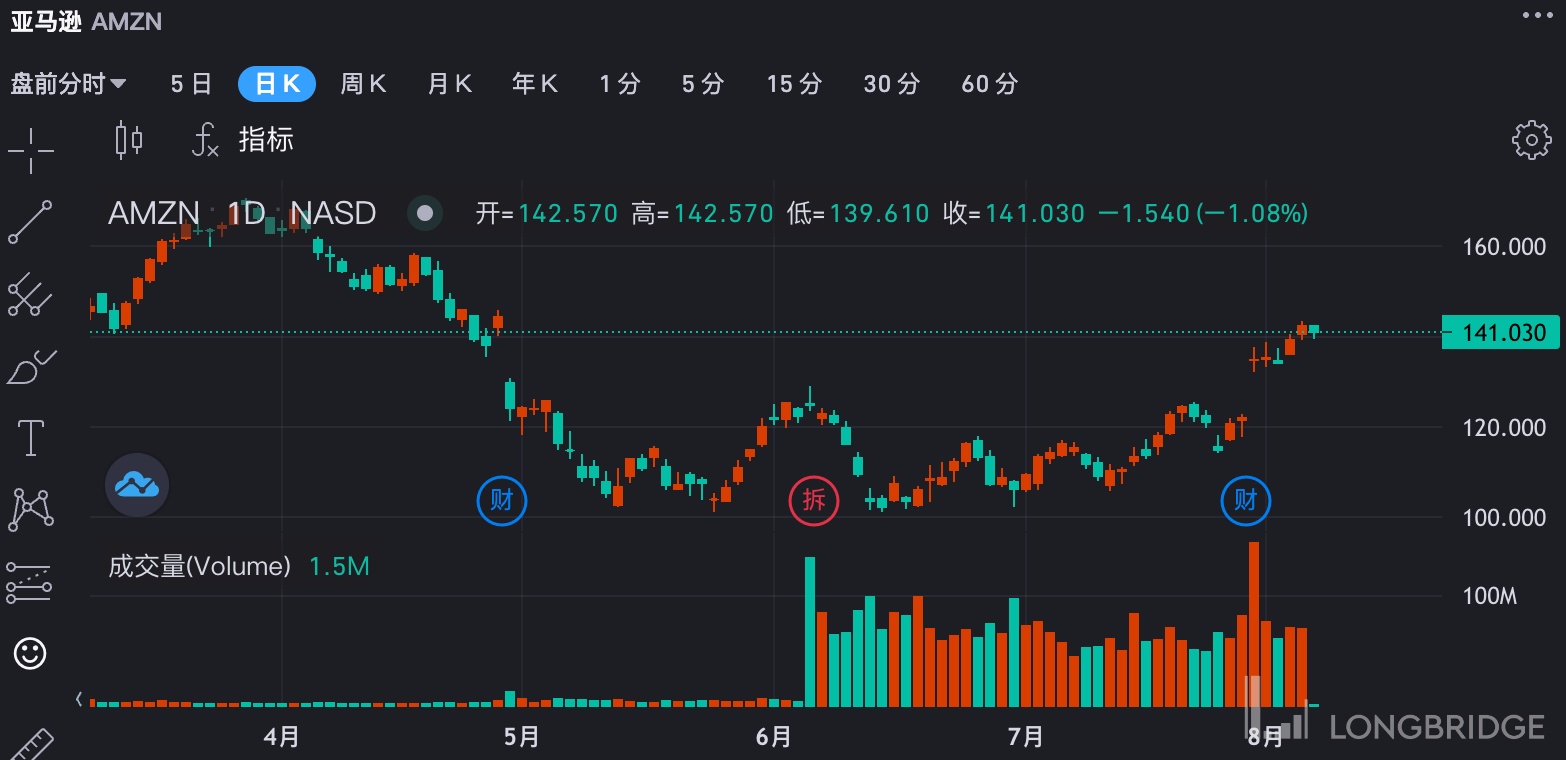
Task: Click the 160.000 price axis label
Action: pyautogui.click(x=1504, y=247)
